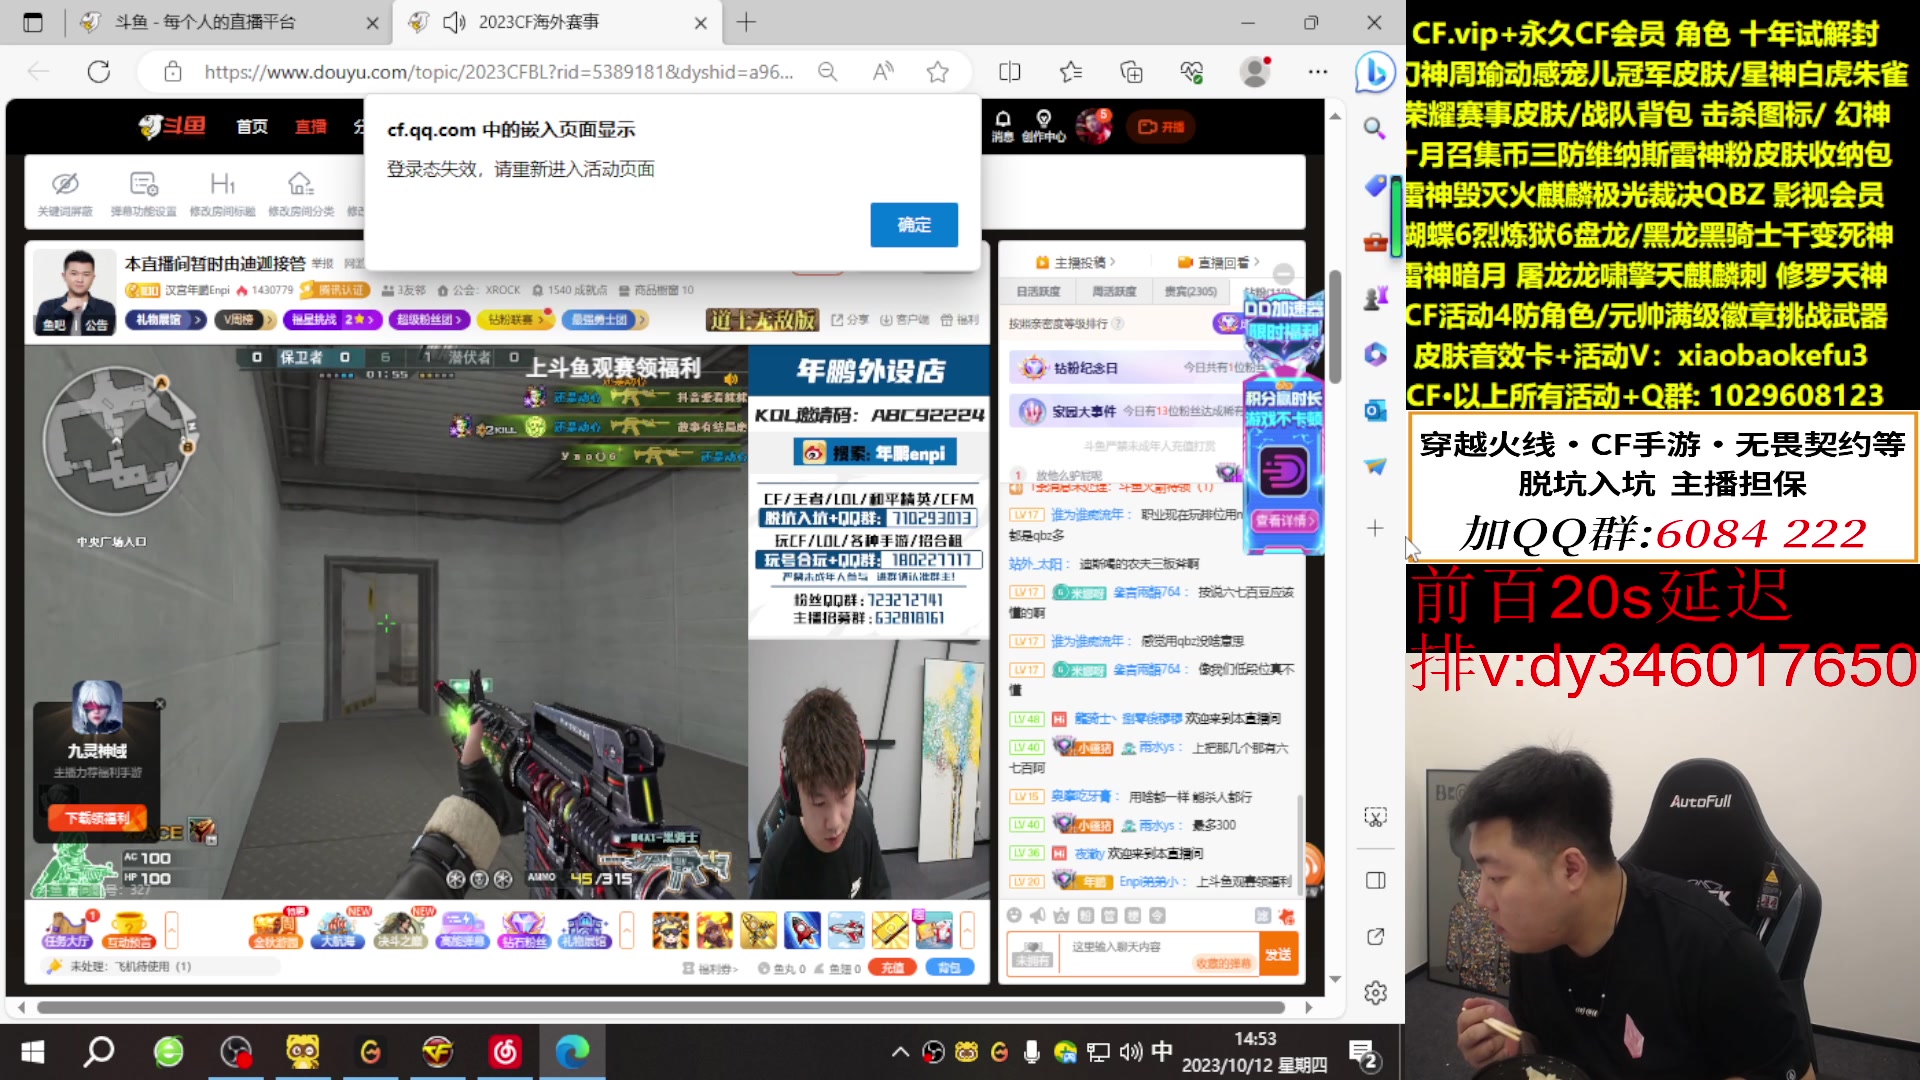Open 弹幕功能设置 tool icon

[x=143, y=192]
